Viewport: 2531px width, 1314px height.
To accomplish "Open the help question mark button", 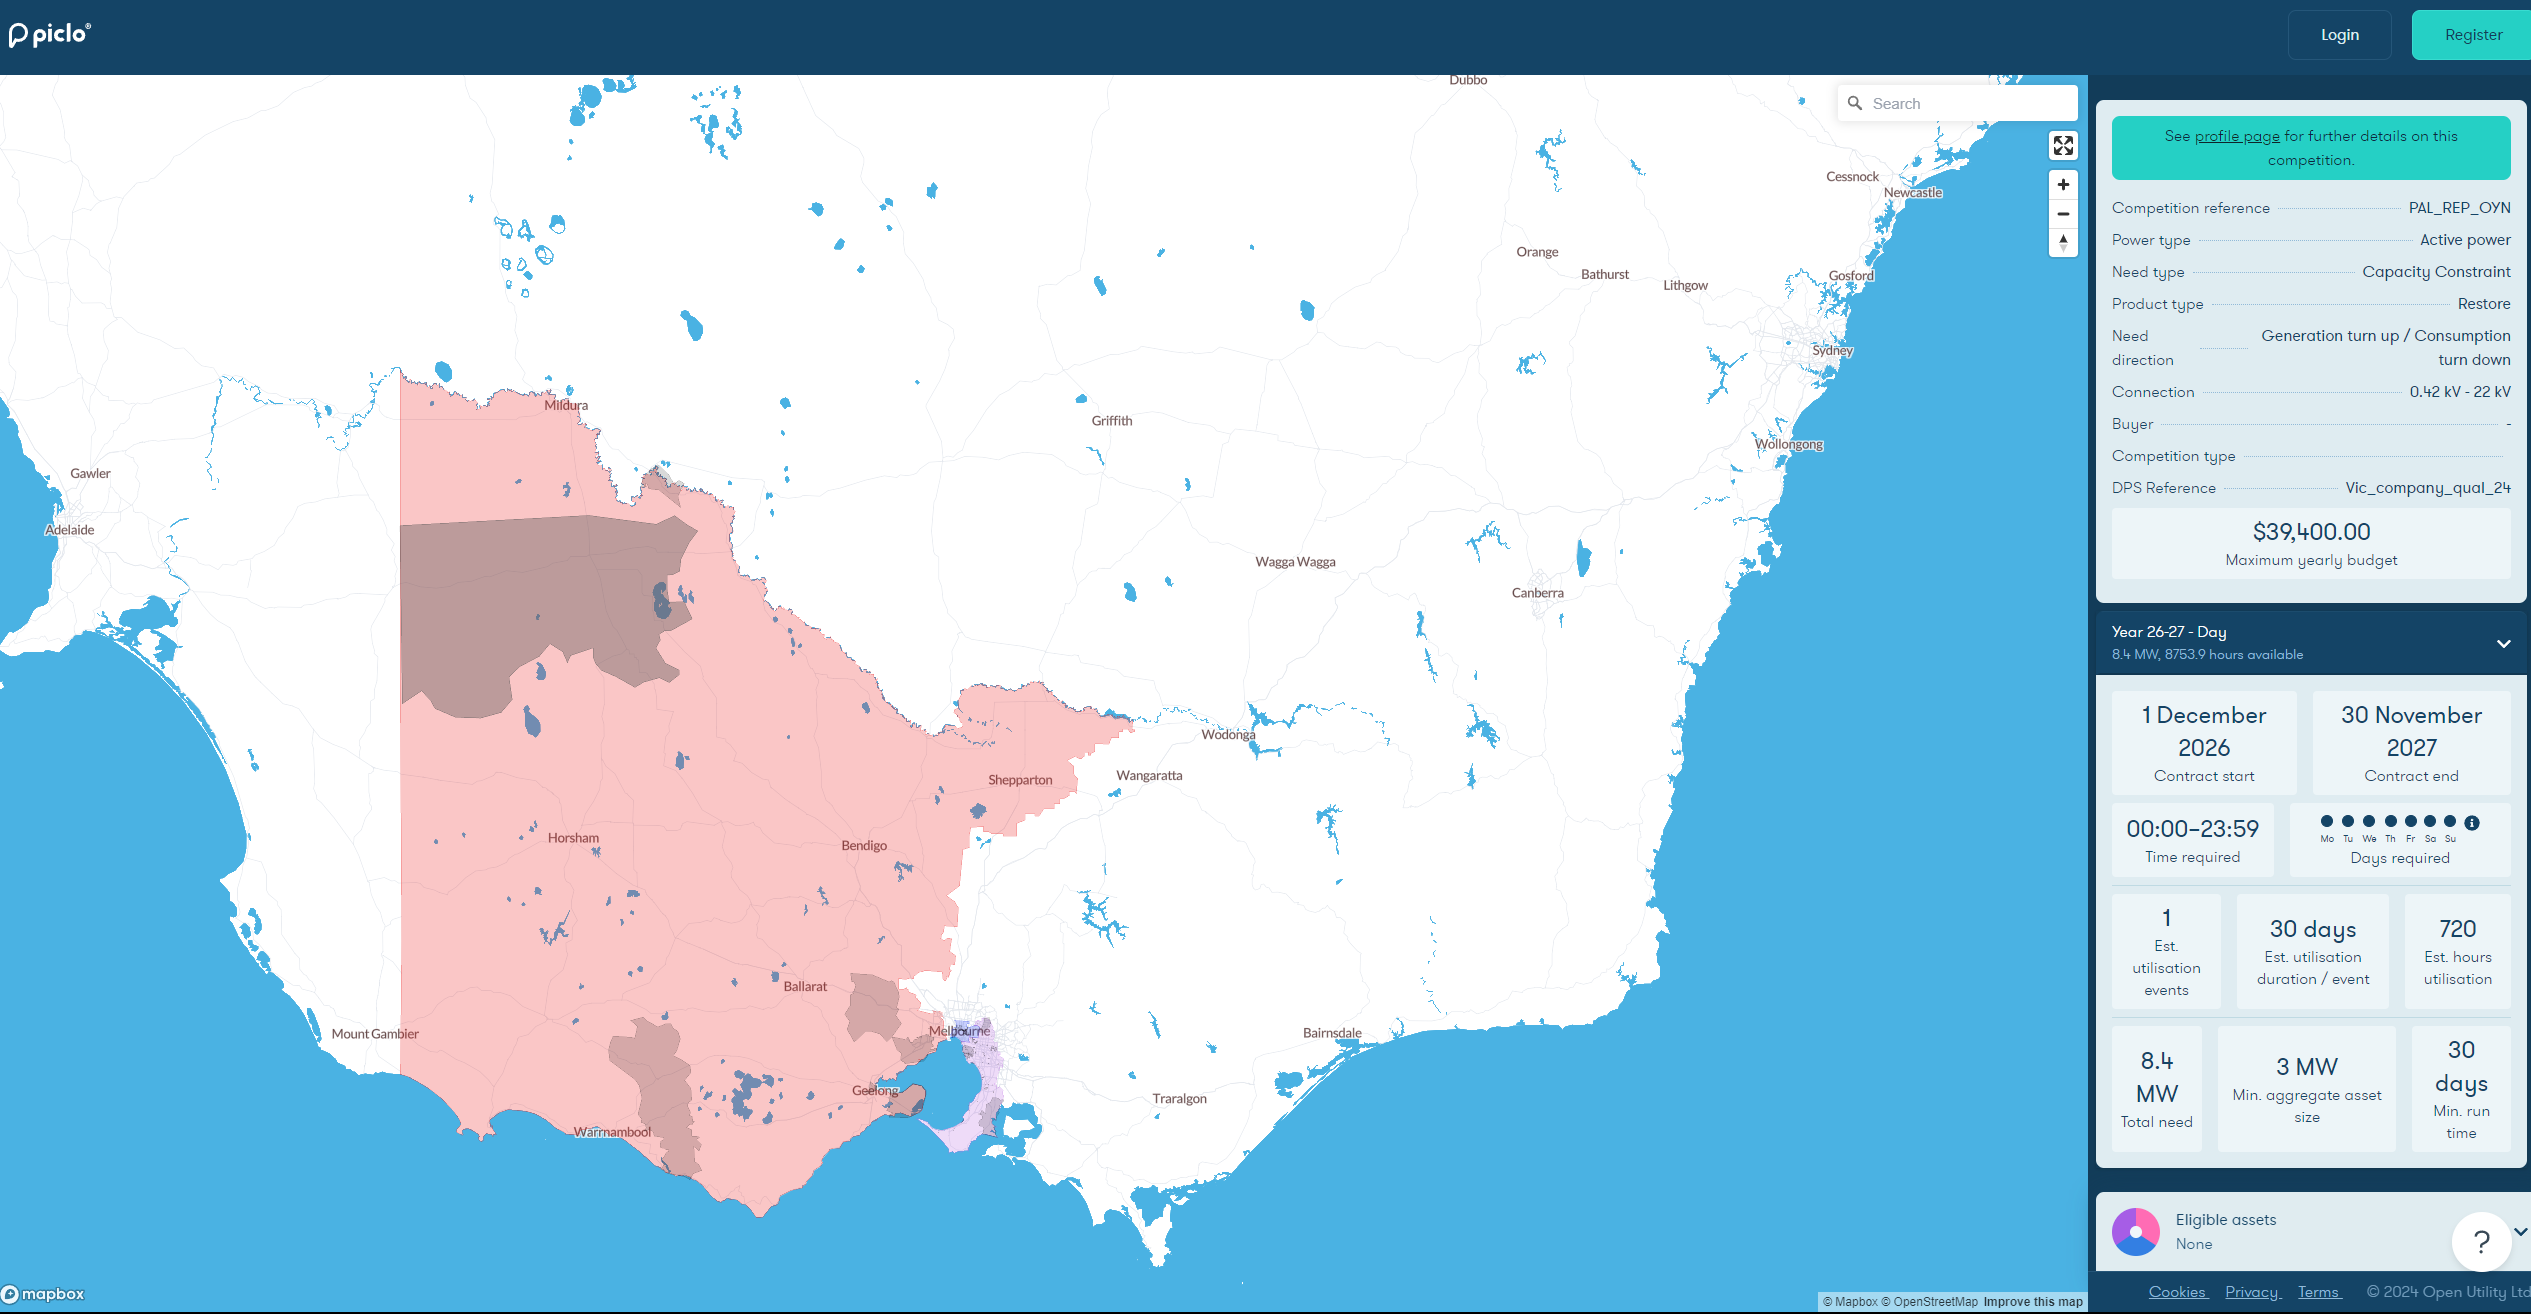I will tap(2481, 1242).
